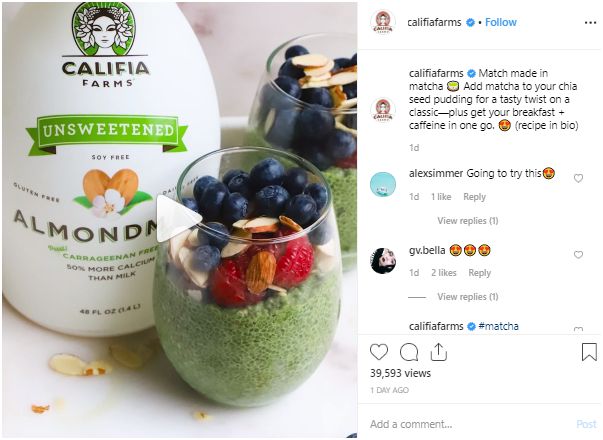This screenshot has width=603, height=440.
Task: Like the post with heart icon
Action: point(379,352)
